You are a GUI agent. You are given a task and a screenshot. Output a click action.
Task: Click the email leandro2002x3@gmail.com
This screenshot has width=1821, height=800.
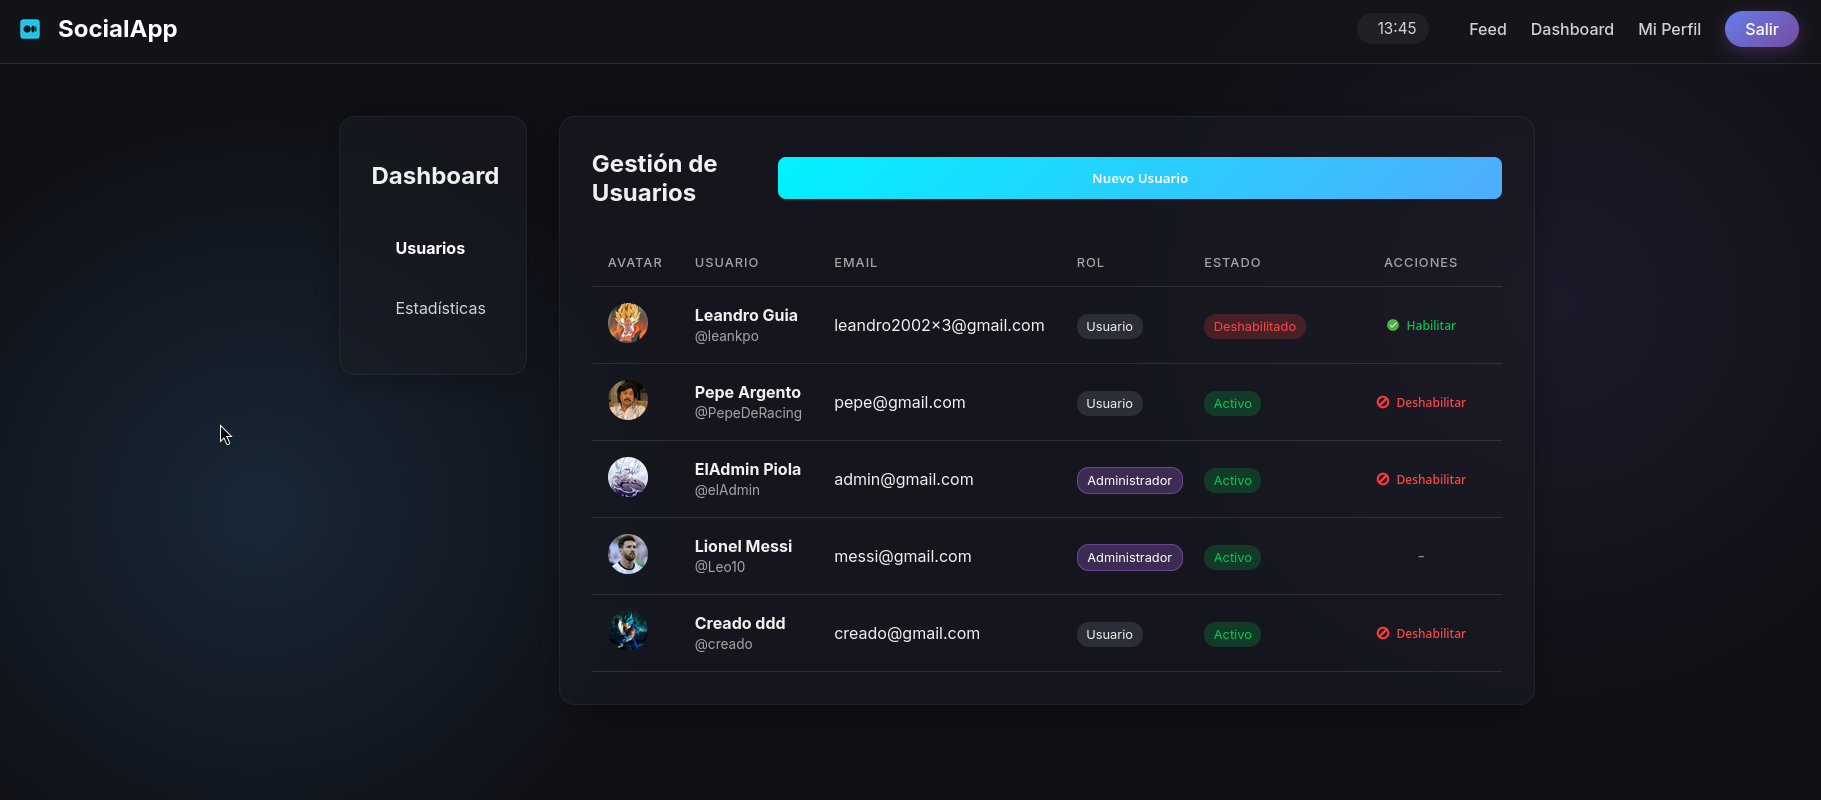[939, 325]
